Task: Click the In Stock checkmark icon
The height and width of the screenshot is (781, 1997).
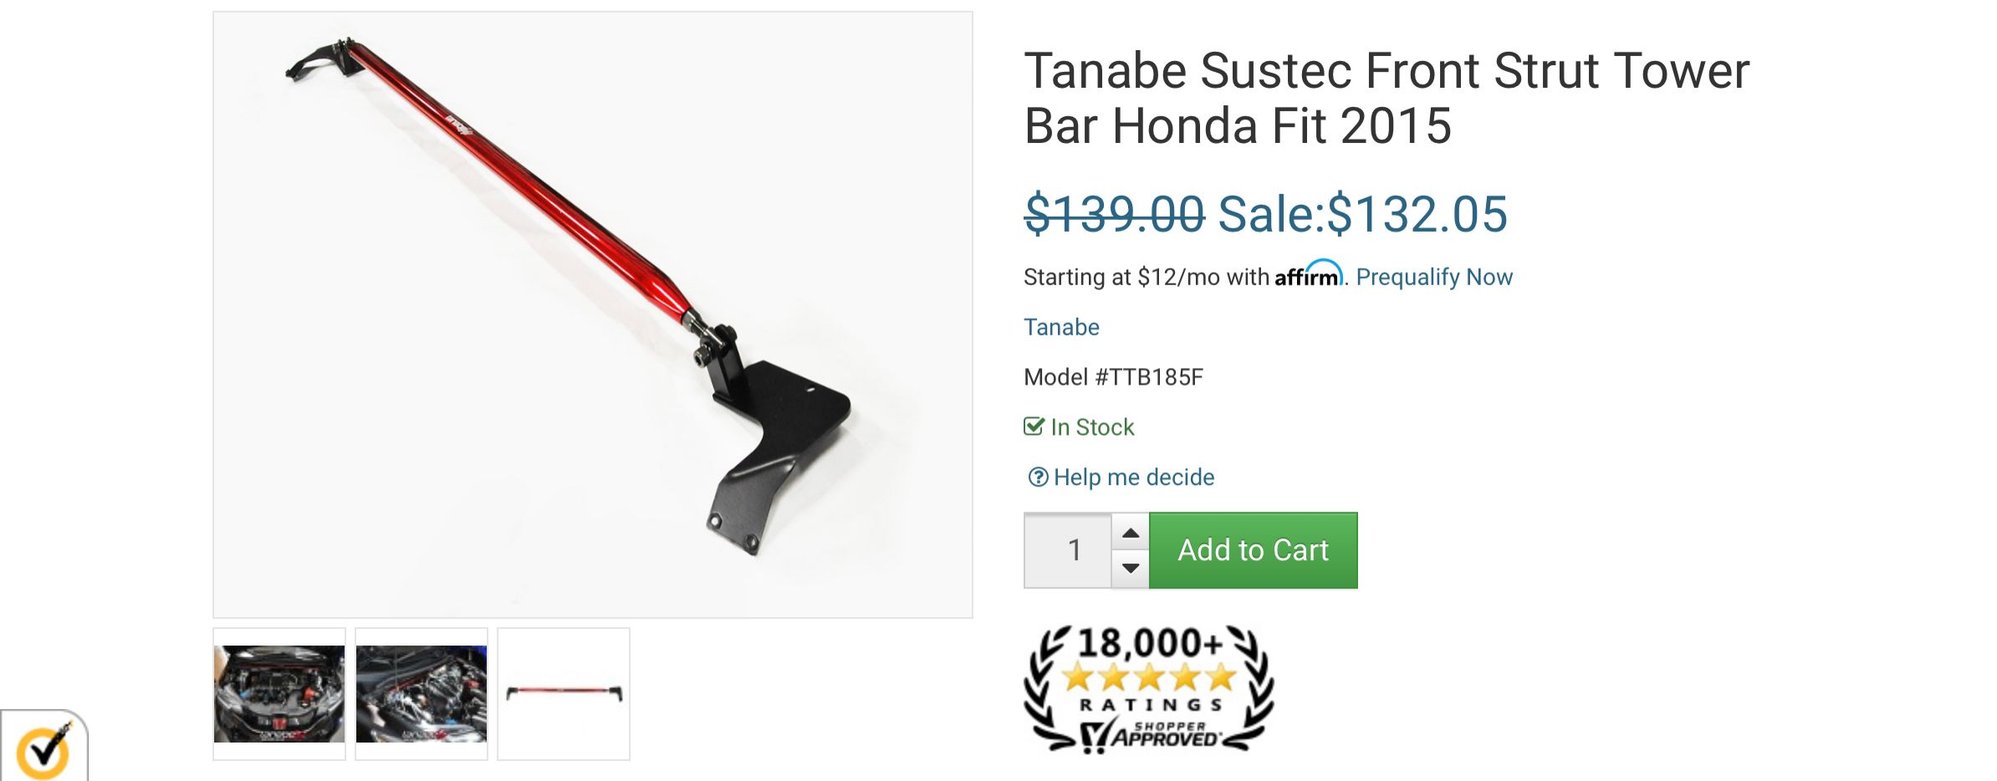Action: click(1034, 427)
